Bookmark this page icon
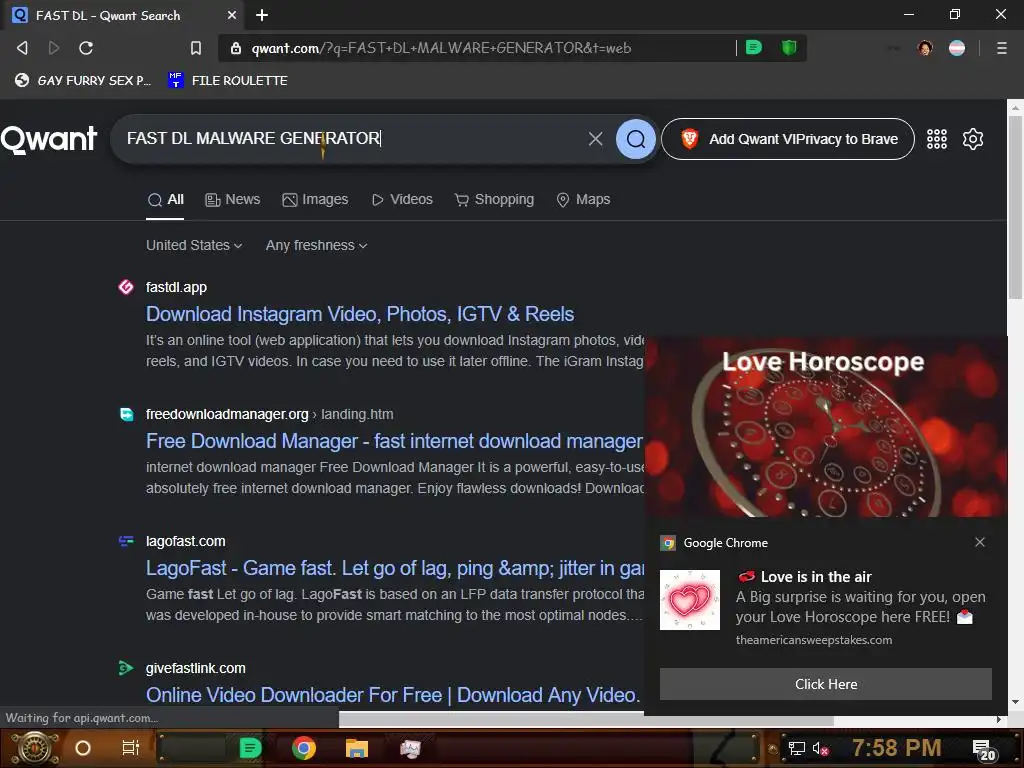 (x=195, y=48)
